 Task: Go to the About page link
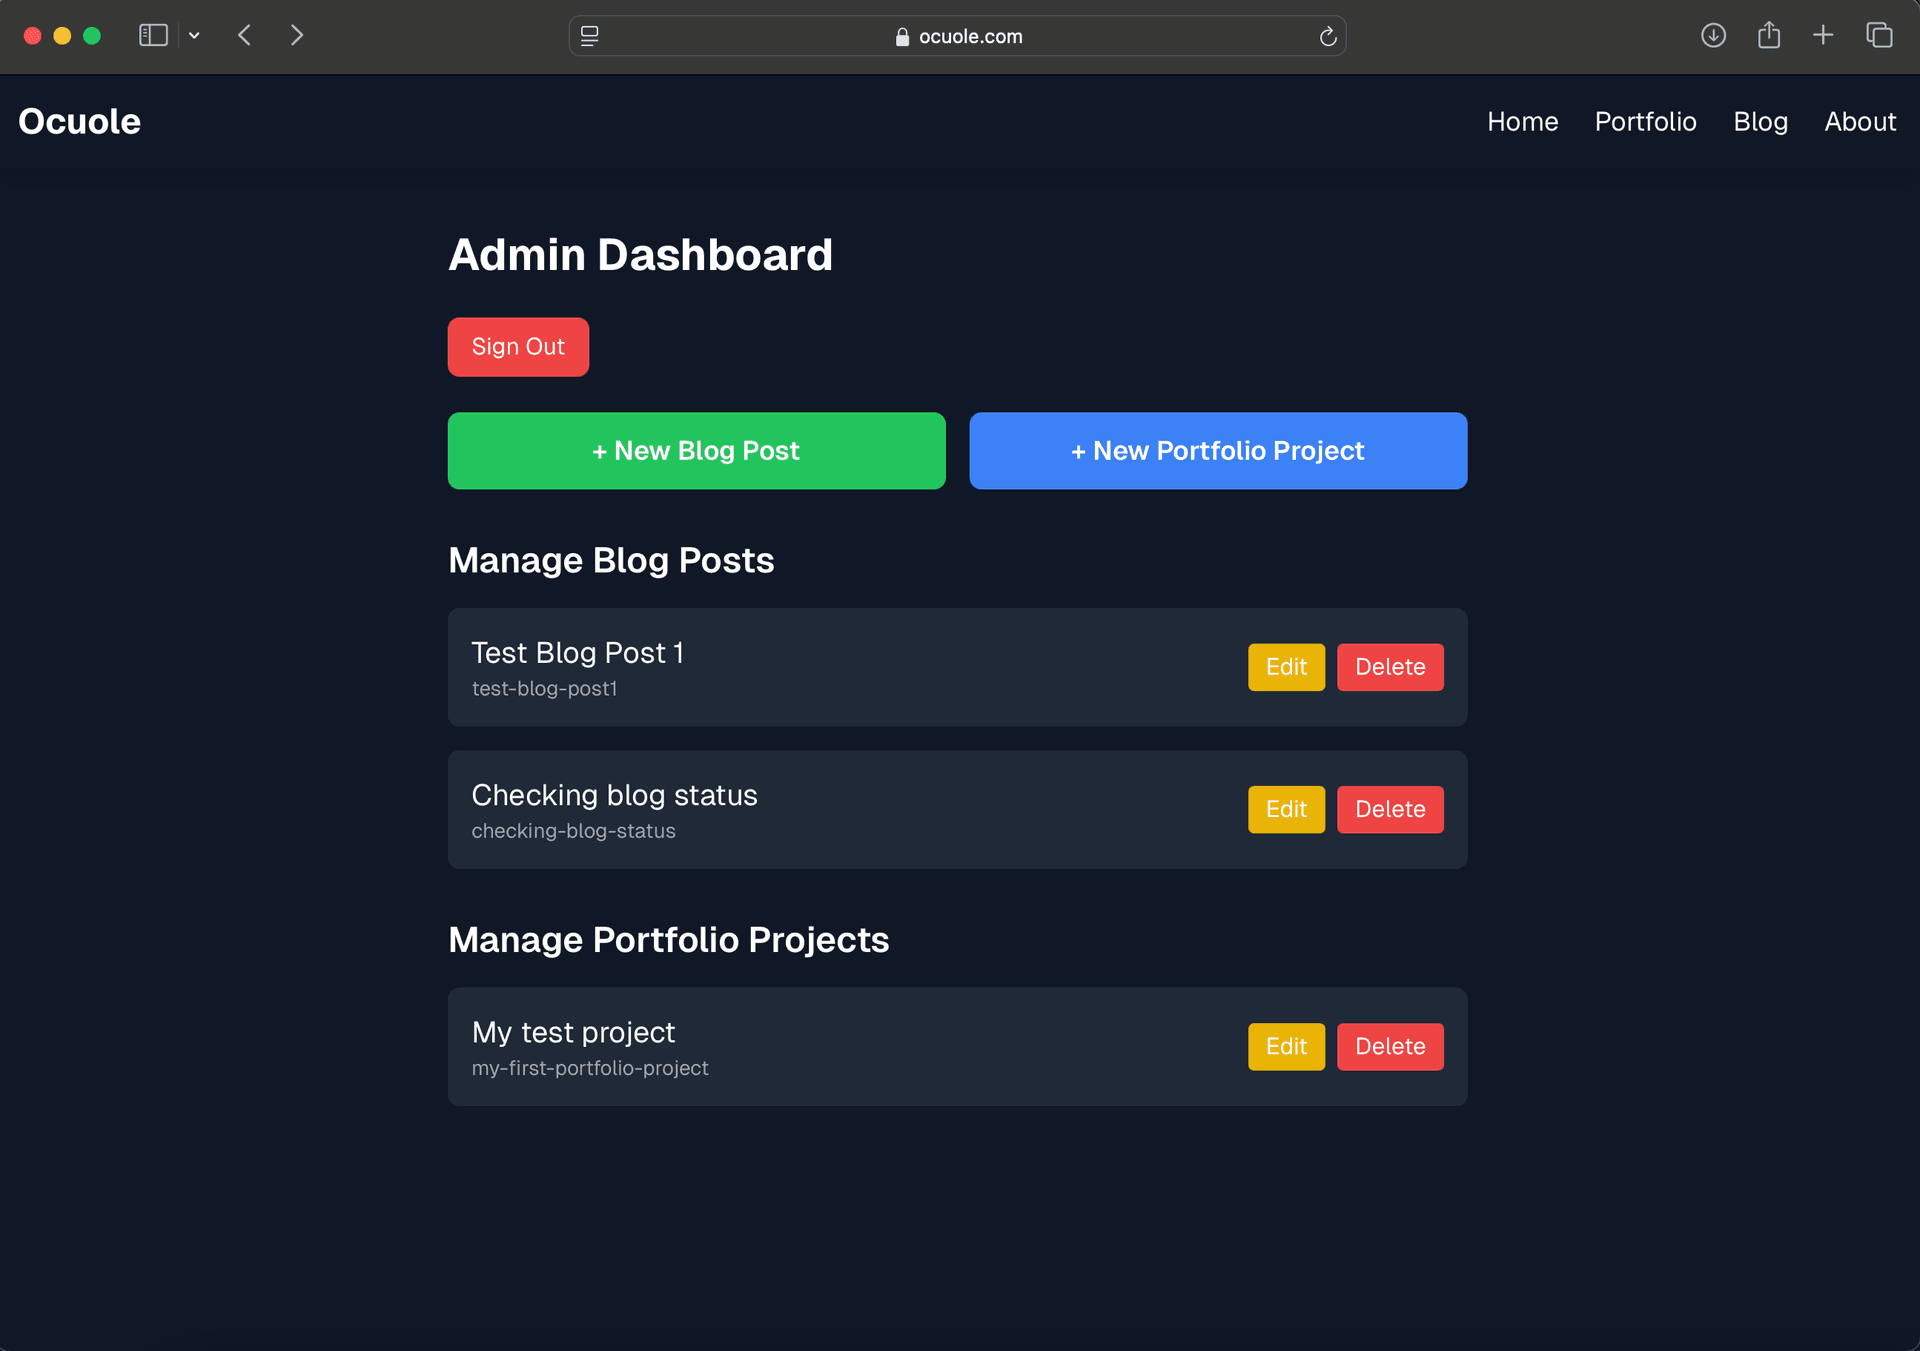[1860, 122]
